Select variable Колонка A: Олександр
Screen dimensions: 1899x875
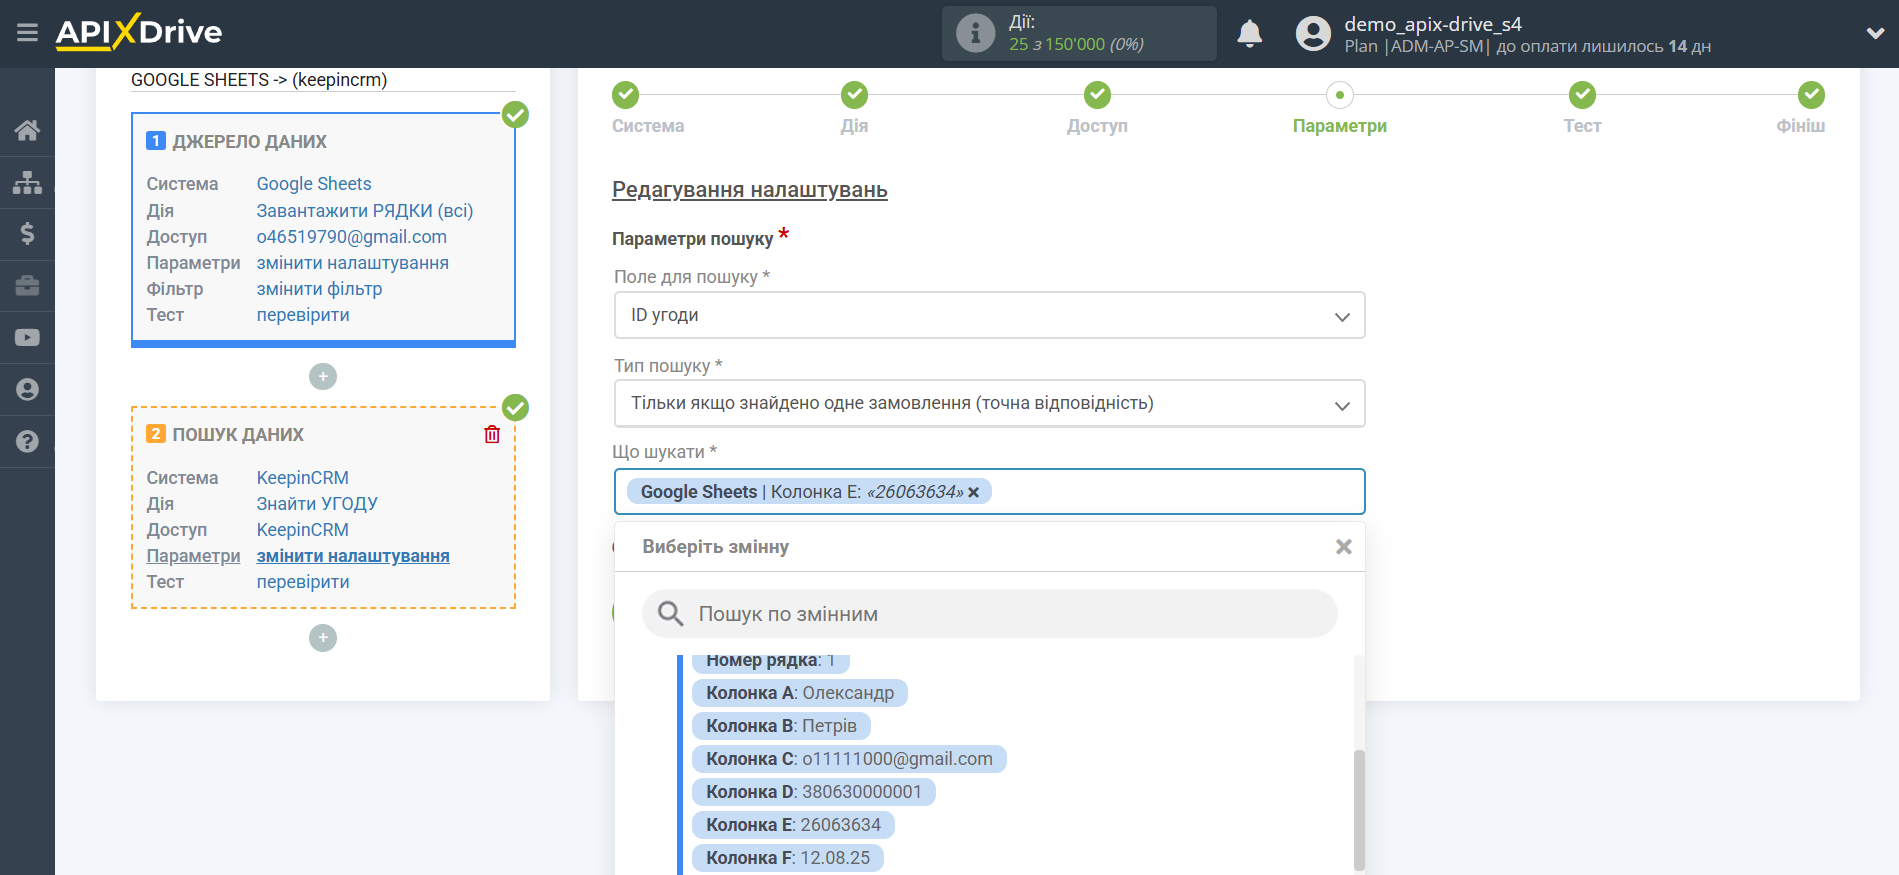click(x=799, y=693)
